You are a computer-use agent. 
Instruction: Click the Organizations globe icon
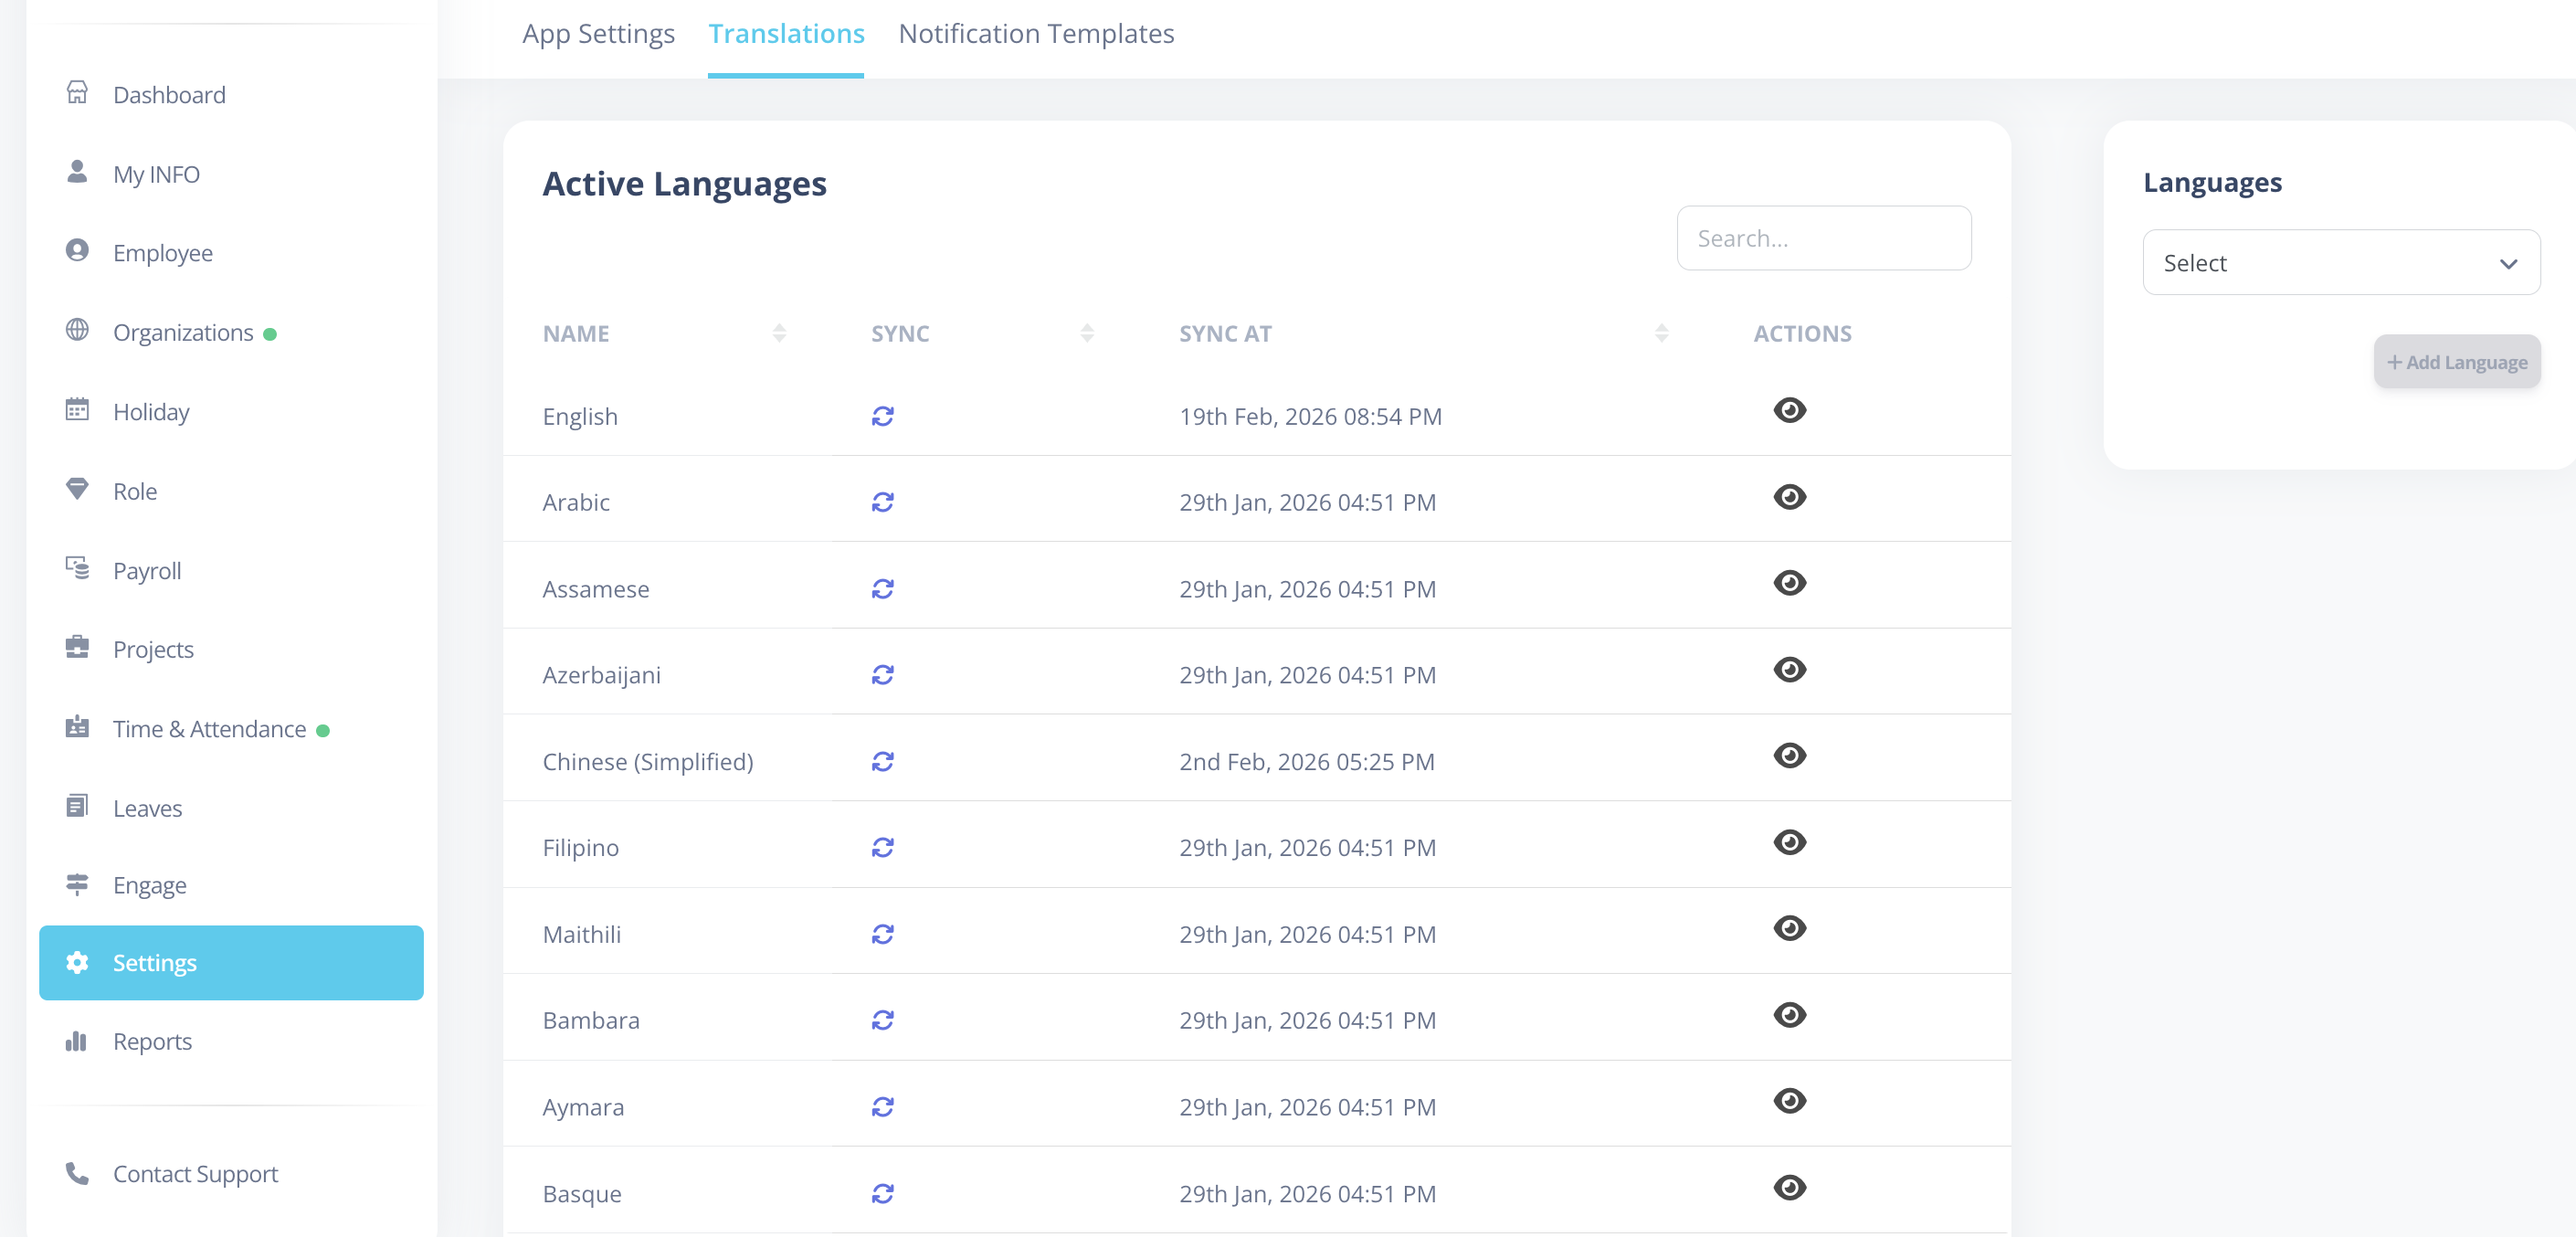[77, 330]
